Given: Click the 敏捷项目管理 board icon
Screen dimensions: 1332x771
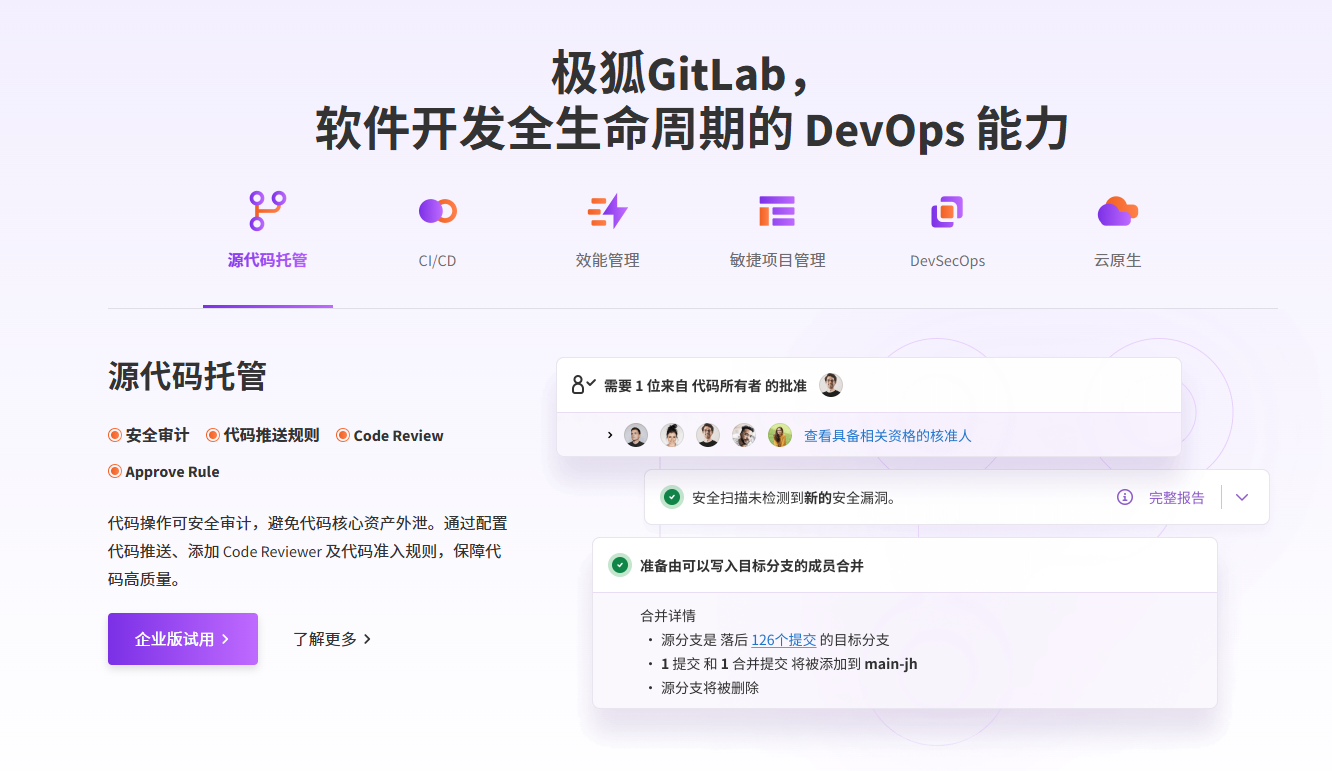Looking at the screenshot, I should [777, 211].
